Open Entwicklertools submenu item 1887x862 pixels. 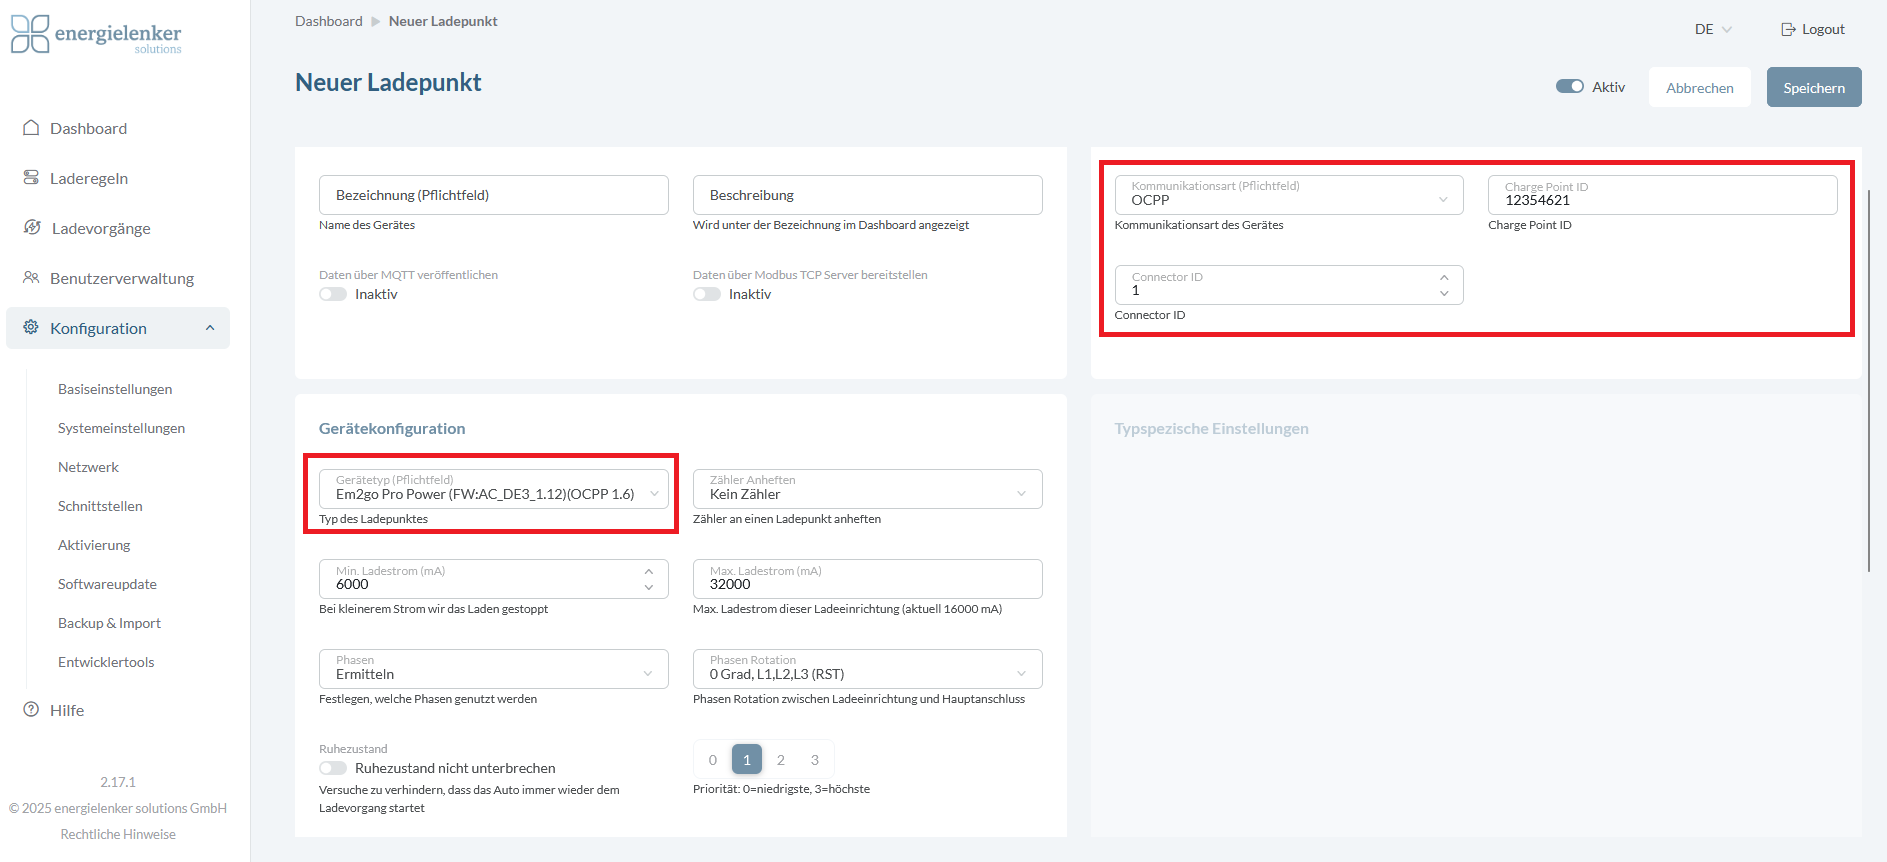106,662
